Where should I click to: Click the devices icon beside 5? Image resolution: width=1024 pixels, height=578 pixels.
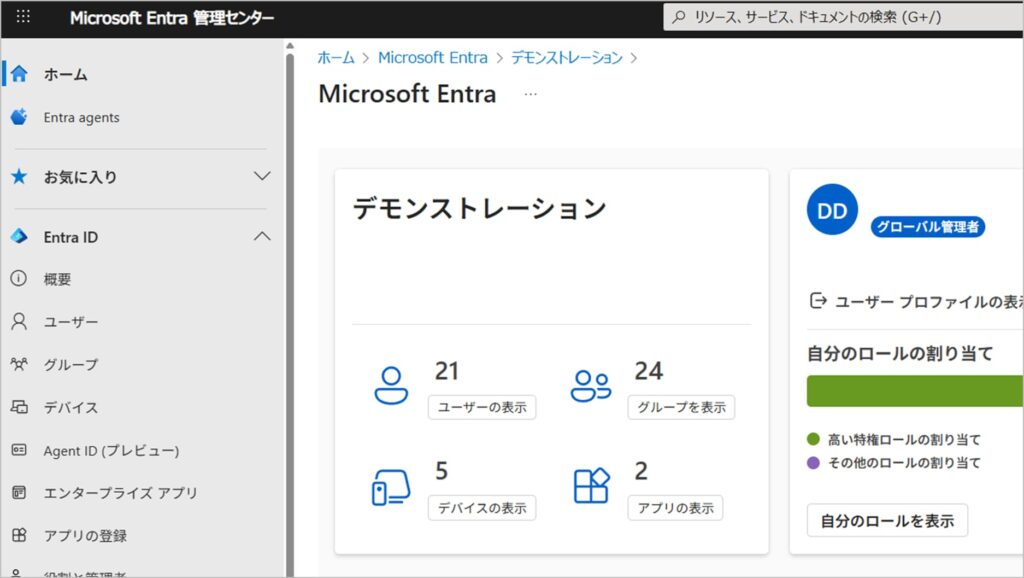click(391, 487)
